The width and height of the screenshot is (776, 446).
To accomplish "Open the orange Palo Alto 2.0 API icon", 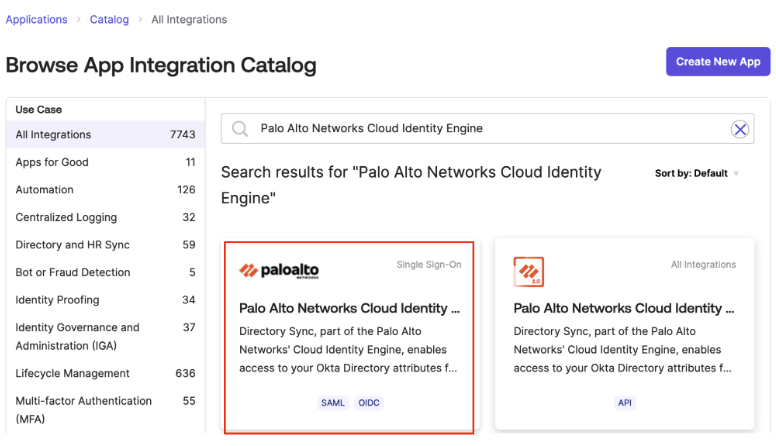I will pyautogui.click(x=528, y=272).
